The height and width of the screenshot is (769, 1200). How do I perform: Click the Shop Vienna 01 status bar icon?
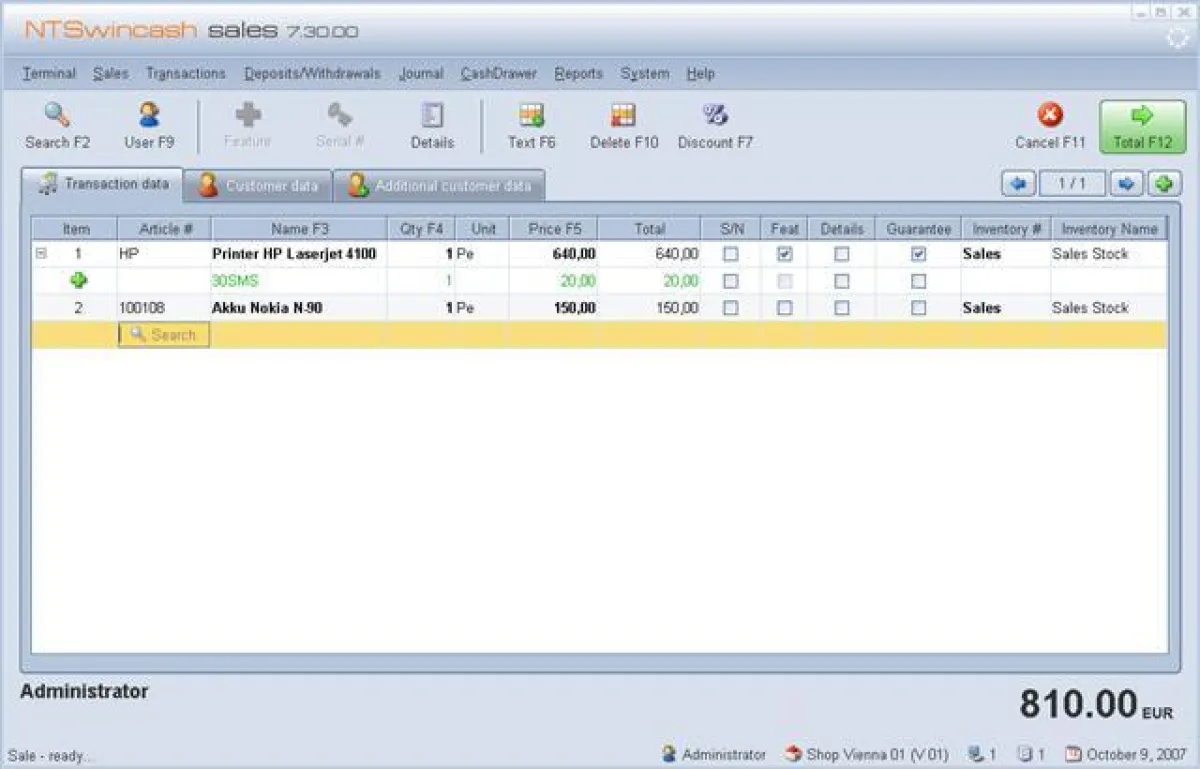793,755
